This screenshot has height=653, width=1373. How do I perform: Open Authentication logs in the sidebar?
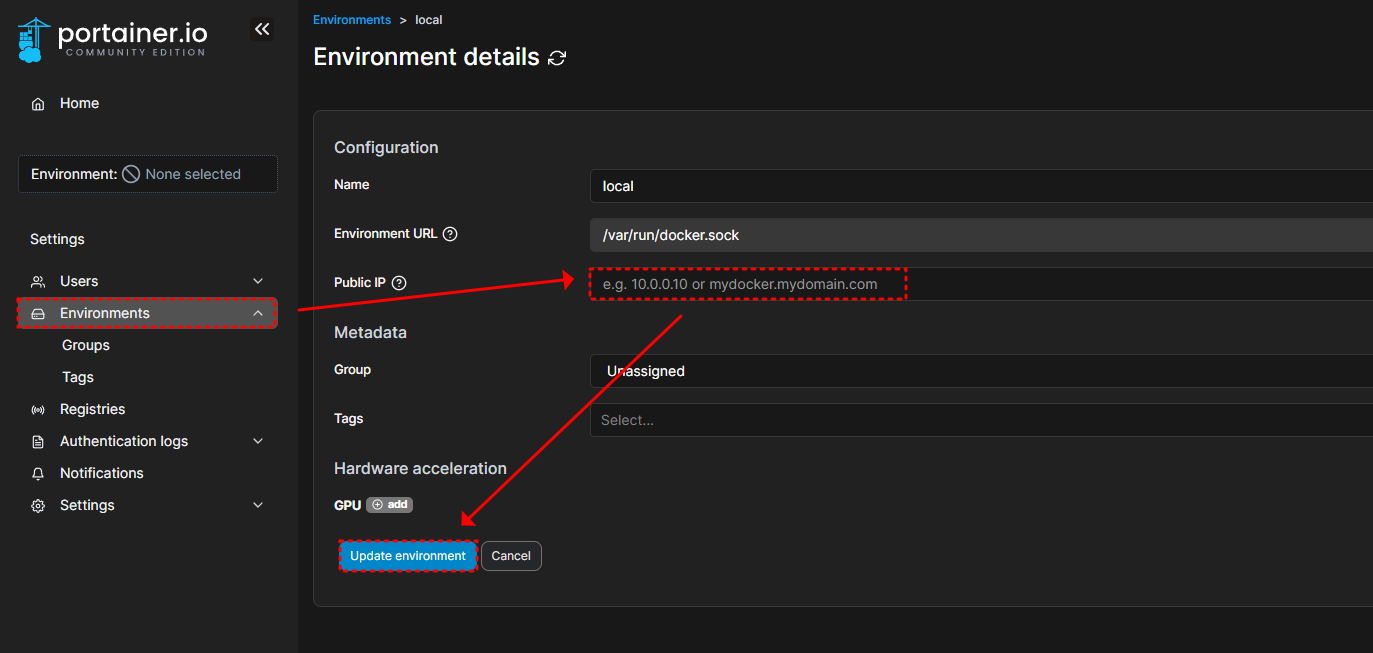[148, 442]
